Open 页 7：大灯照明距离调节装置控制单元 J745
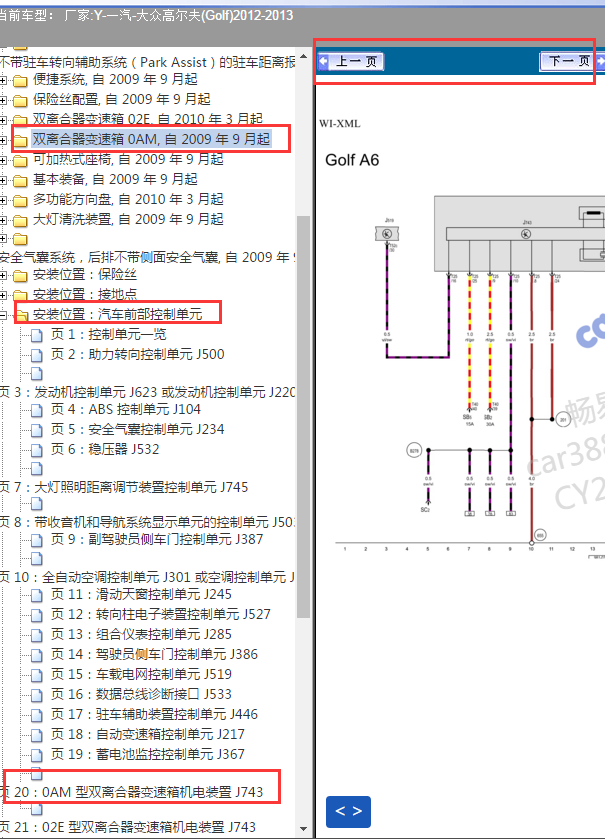The height and width of the screenshot is (839, 605). click(x=124, y=487)
